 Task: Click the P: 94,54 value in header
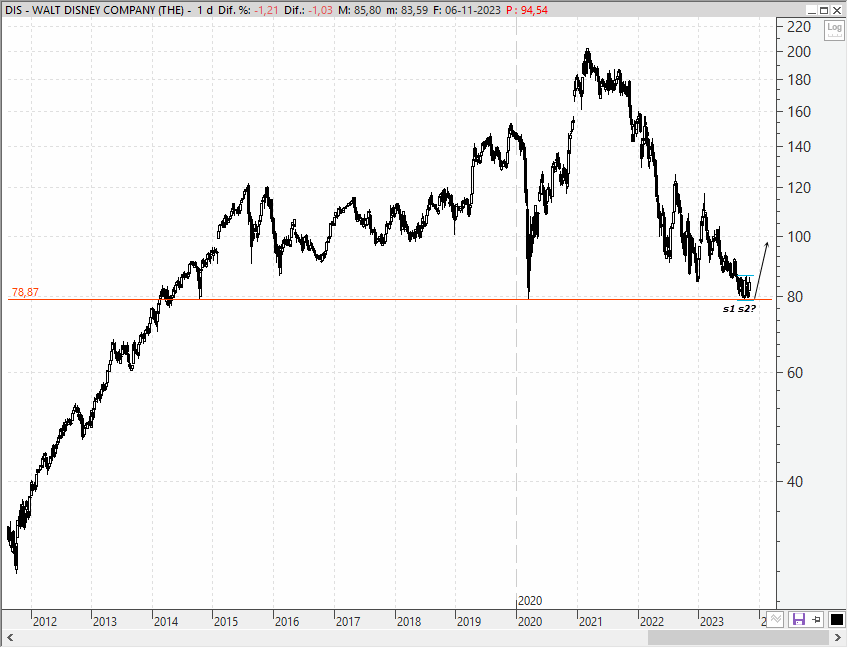click(527, 10)
